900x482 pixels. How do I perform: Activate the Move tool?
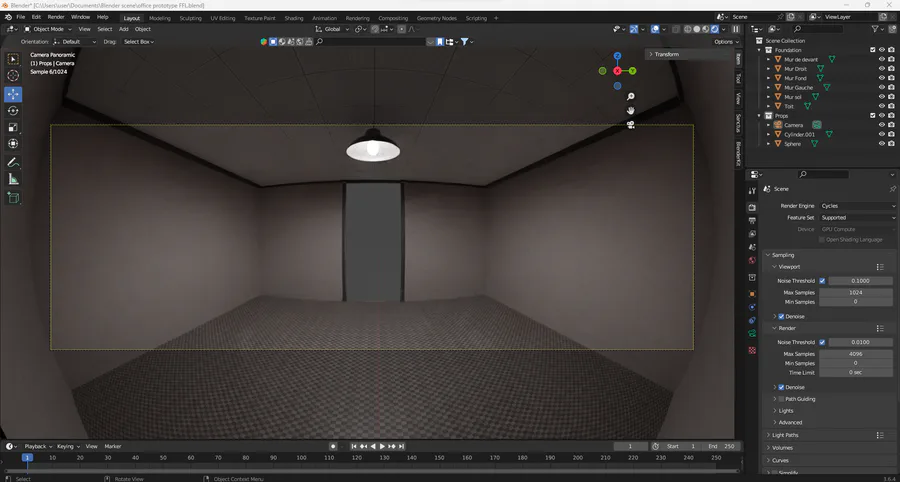click(x=13, y=94)
